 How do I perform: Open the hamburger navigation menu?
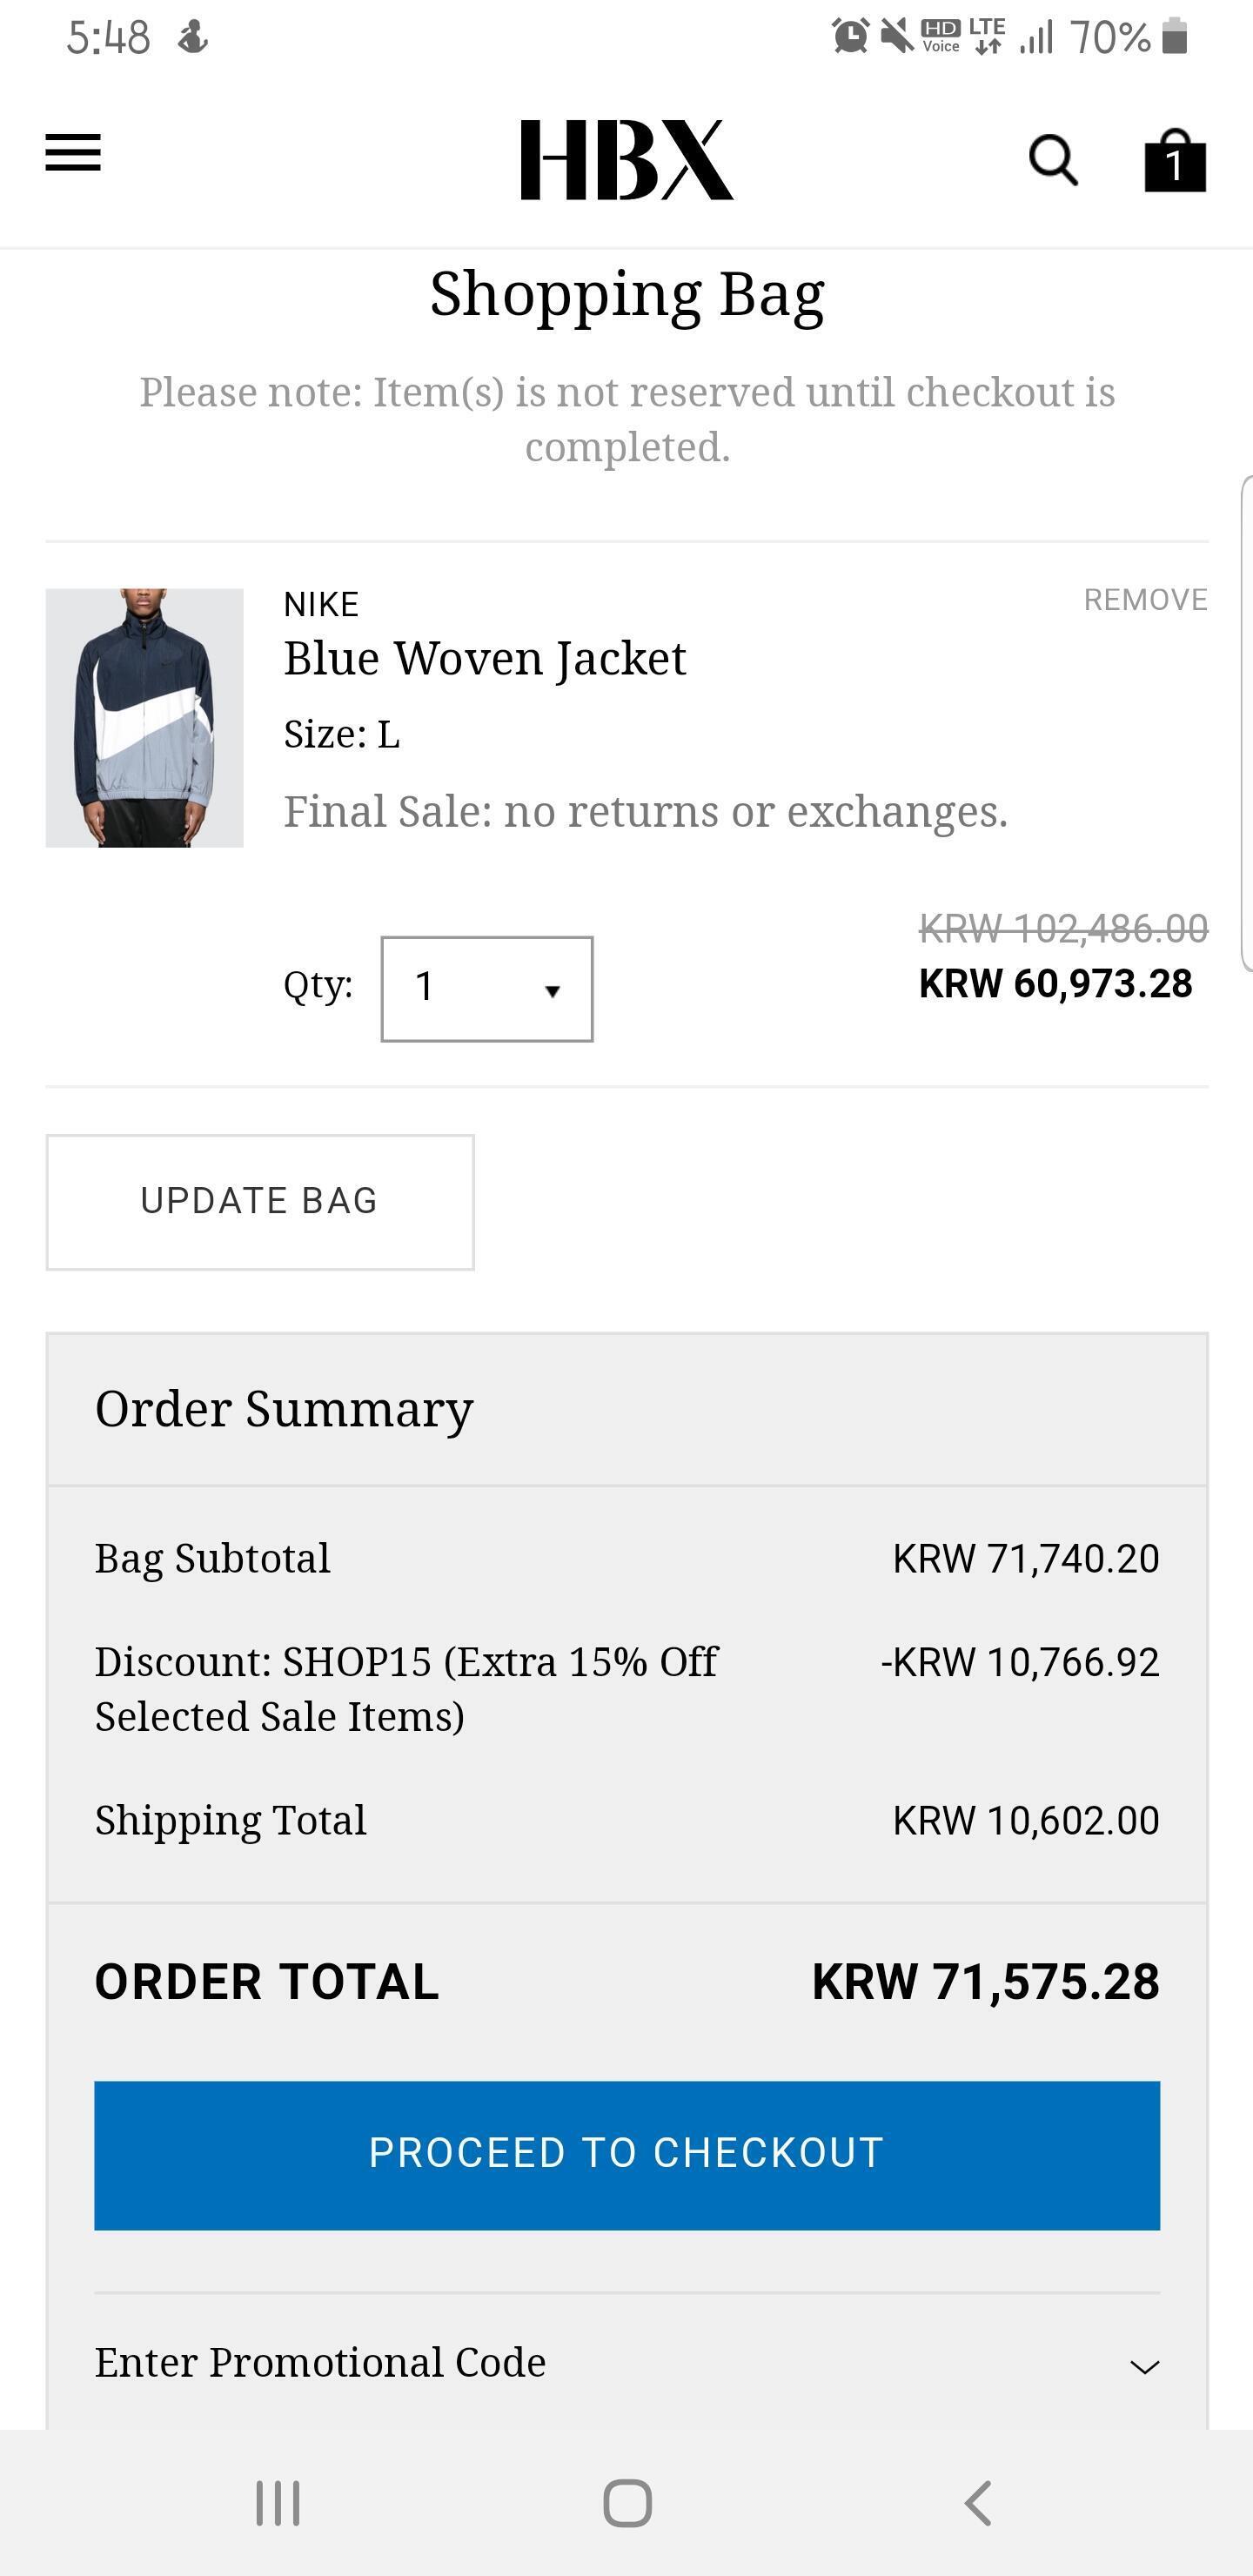[x=73, y=153]
